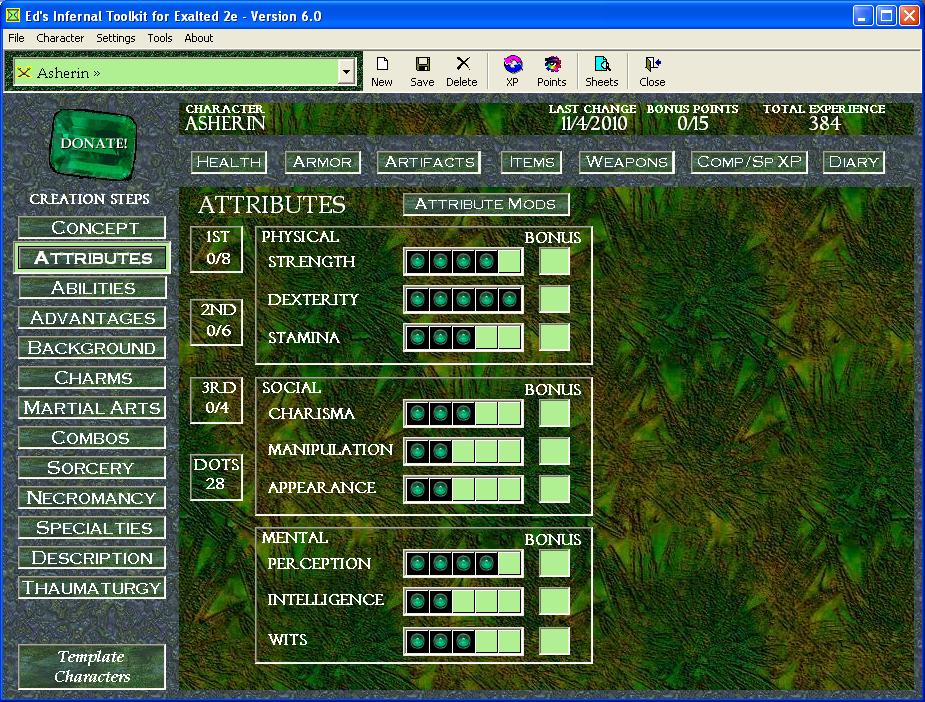The width and height of the screenshot is (925, 702).
Task: Open the Diary button
Action: coord(854,162)
